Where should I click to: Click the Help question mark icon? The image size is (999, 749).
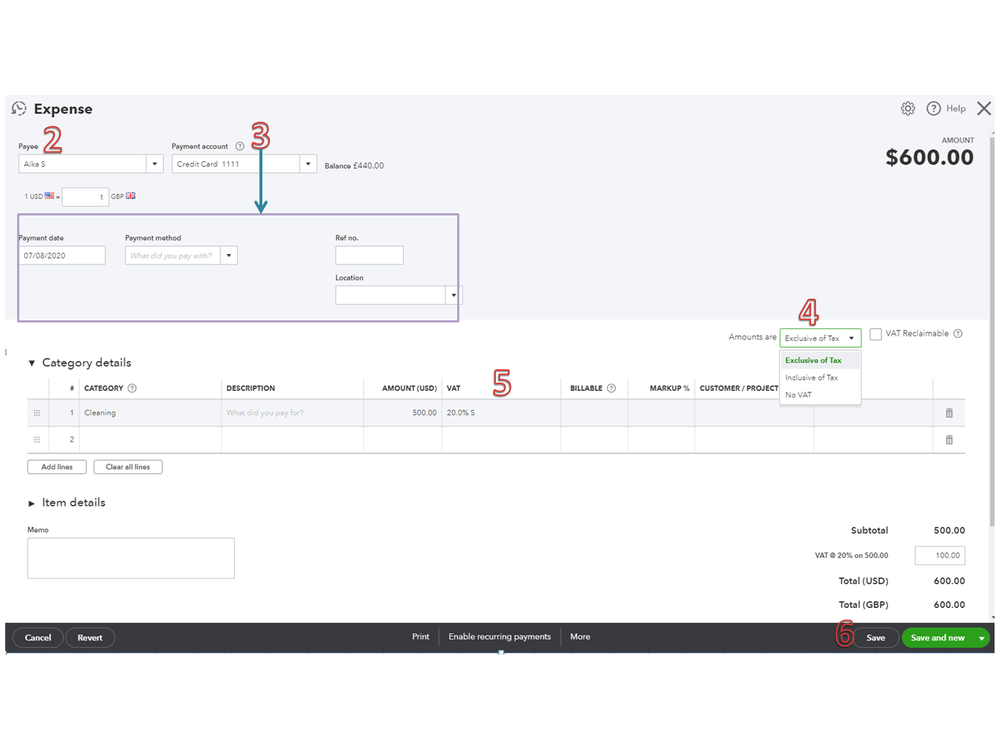pos(933,108)
